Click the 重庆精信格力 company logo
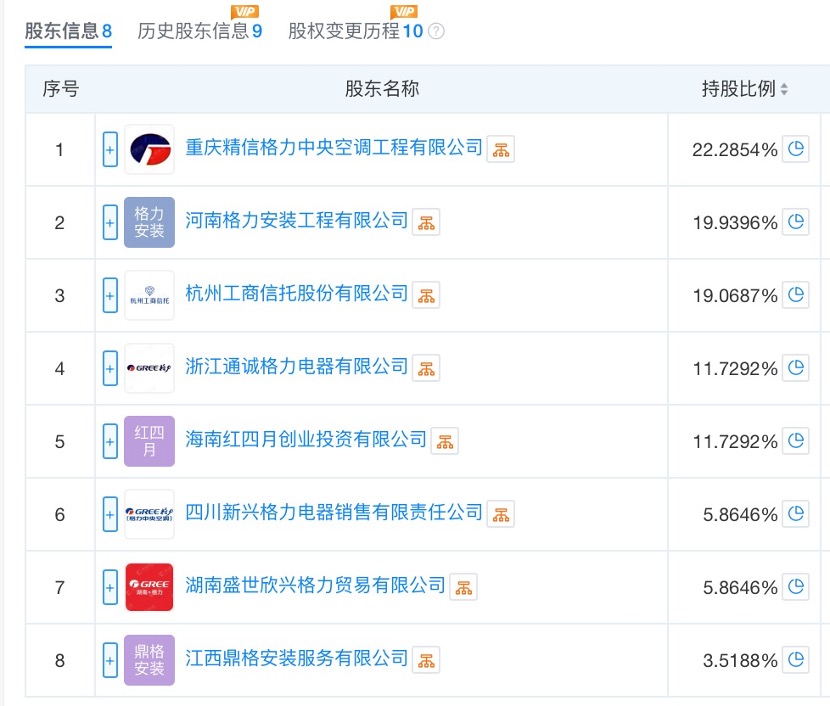Image resolution: width=830 pixels, height=706 pixels. tap(149, 149)
